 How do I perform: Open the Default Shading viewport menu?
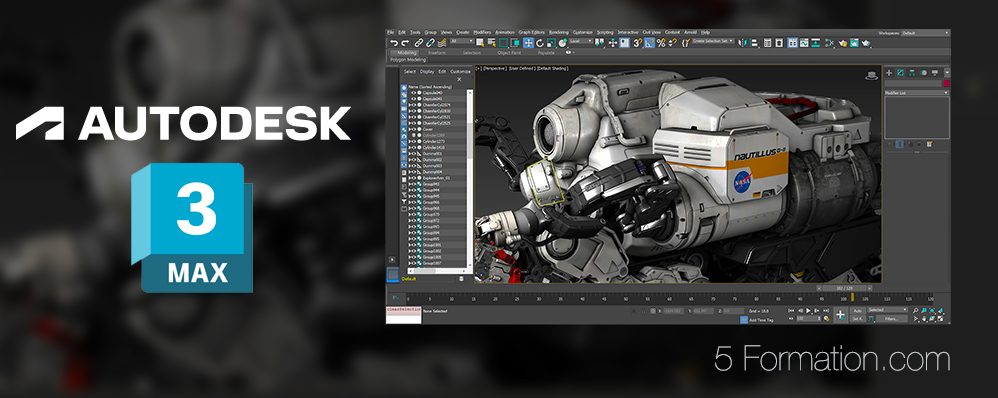point(552,68)
